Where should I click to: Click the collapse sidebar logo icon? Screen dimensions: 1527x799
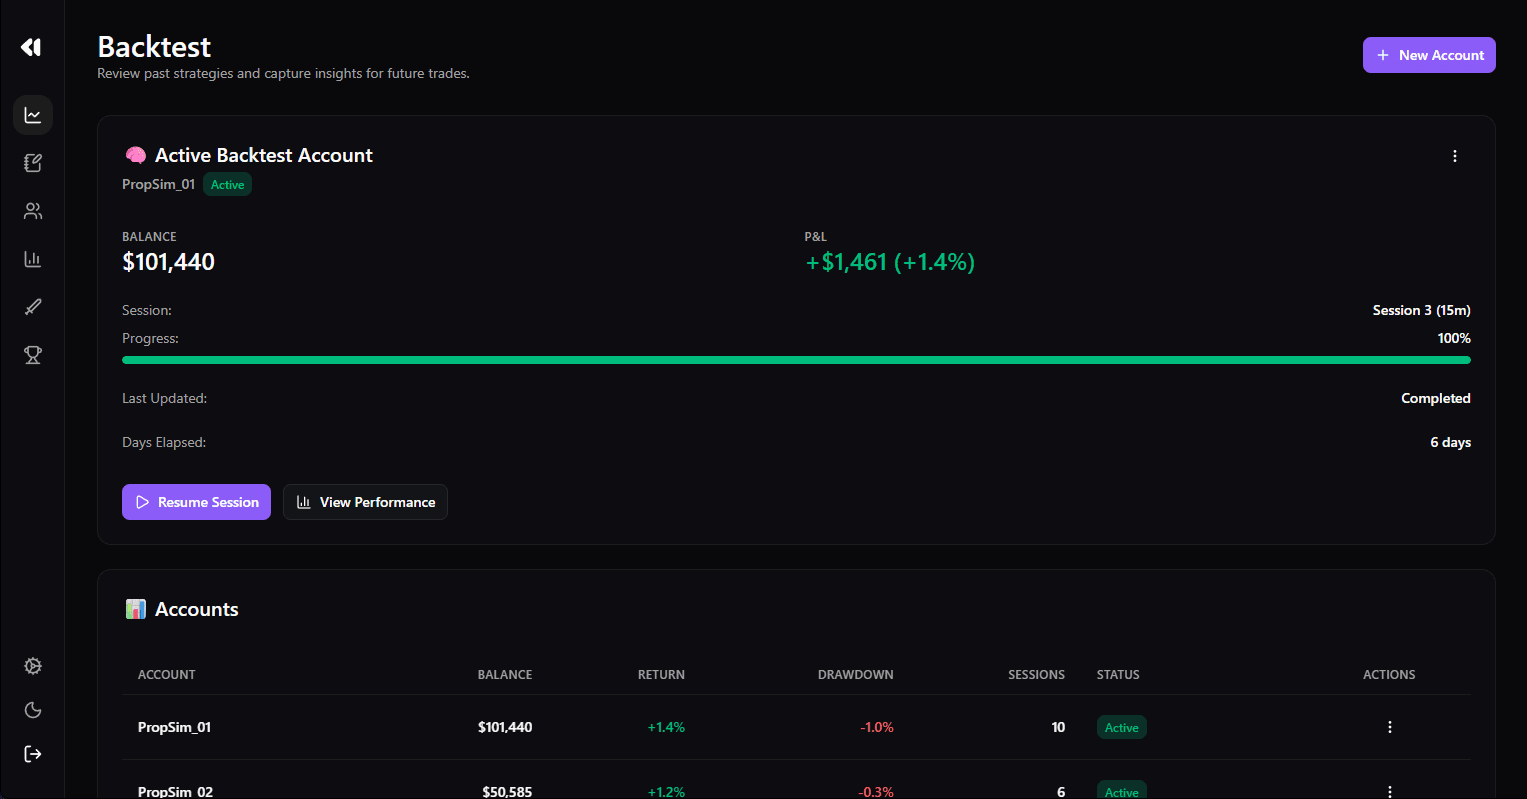pyautogui.click(x=32, y=47)
